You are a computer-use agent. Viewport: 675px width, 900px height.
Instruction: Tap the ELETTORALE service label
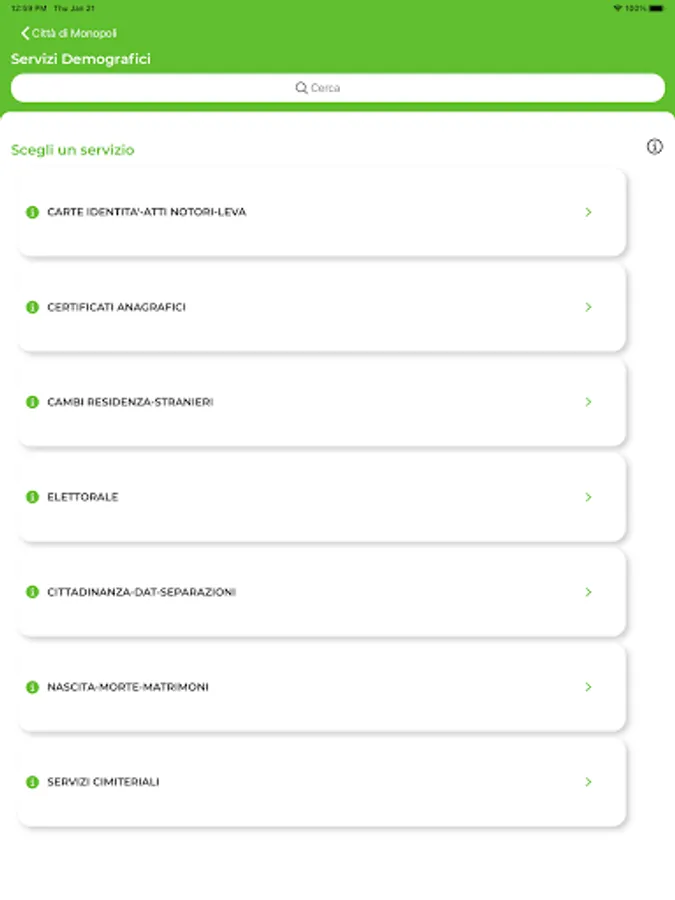tap(83, 497)
